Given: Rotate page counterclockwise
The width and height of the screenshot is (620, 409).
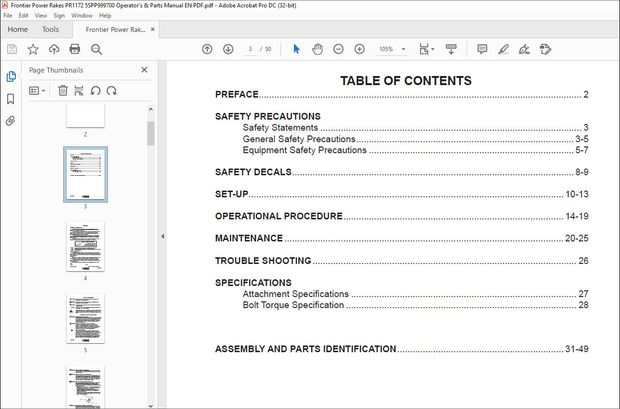Looking at the screenshot, I should coord(95,91).
